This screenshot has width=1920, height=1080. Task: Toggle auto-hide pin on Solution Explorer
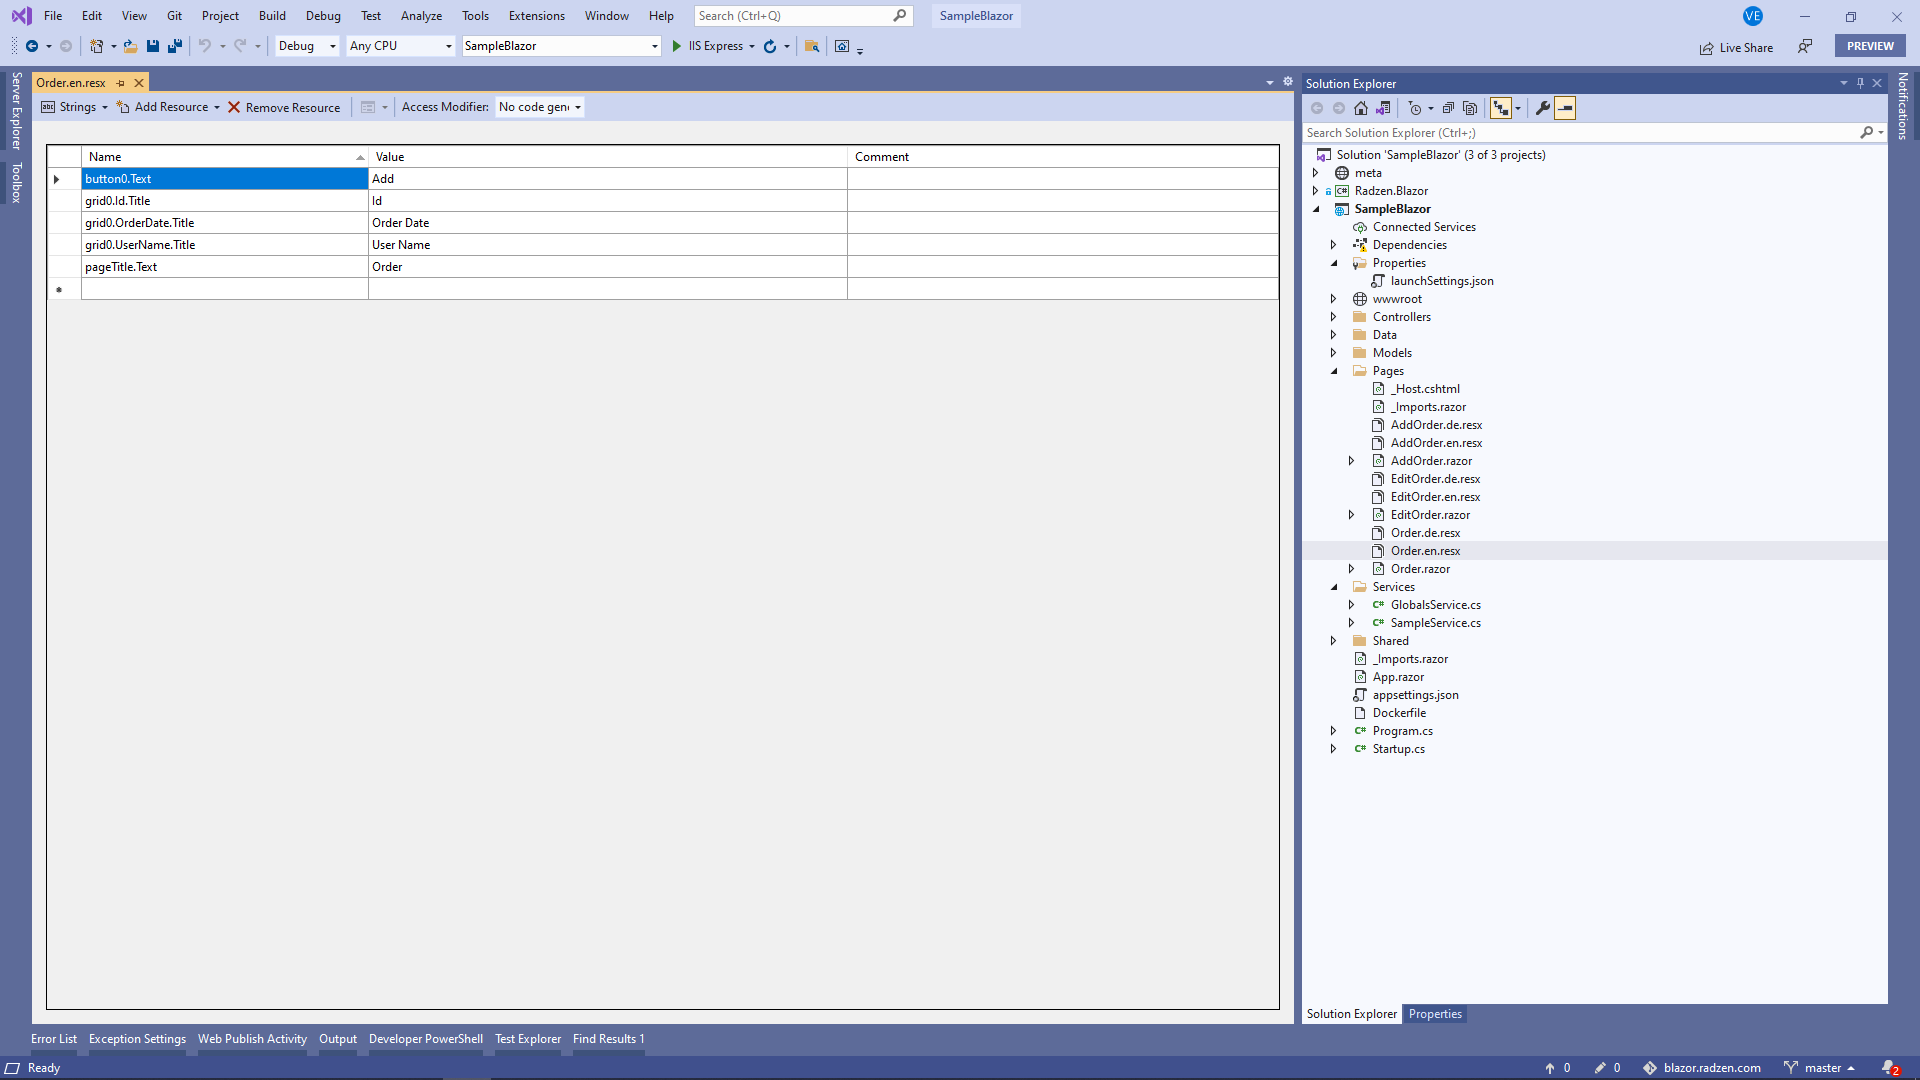pyautogui.click(x=1860, y=83)
